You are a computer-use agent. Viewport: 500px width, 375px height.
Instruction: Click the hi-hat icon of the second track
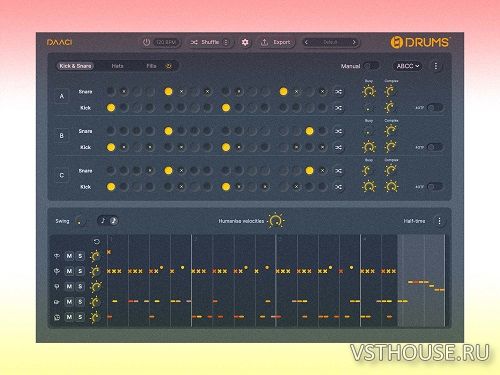57,271
